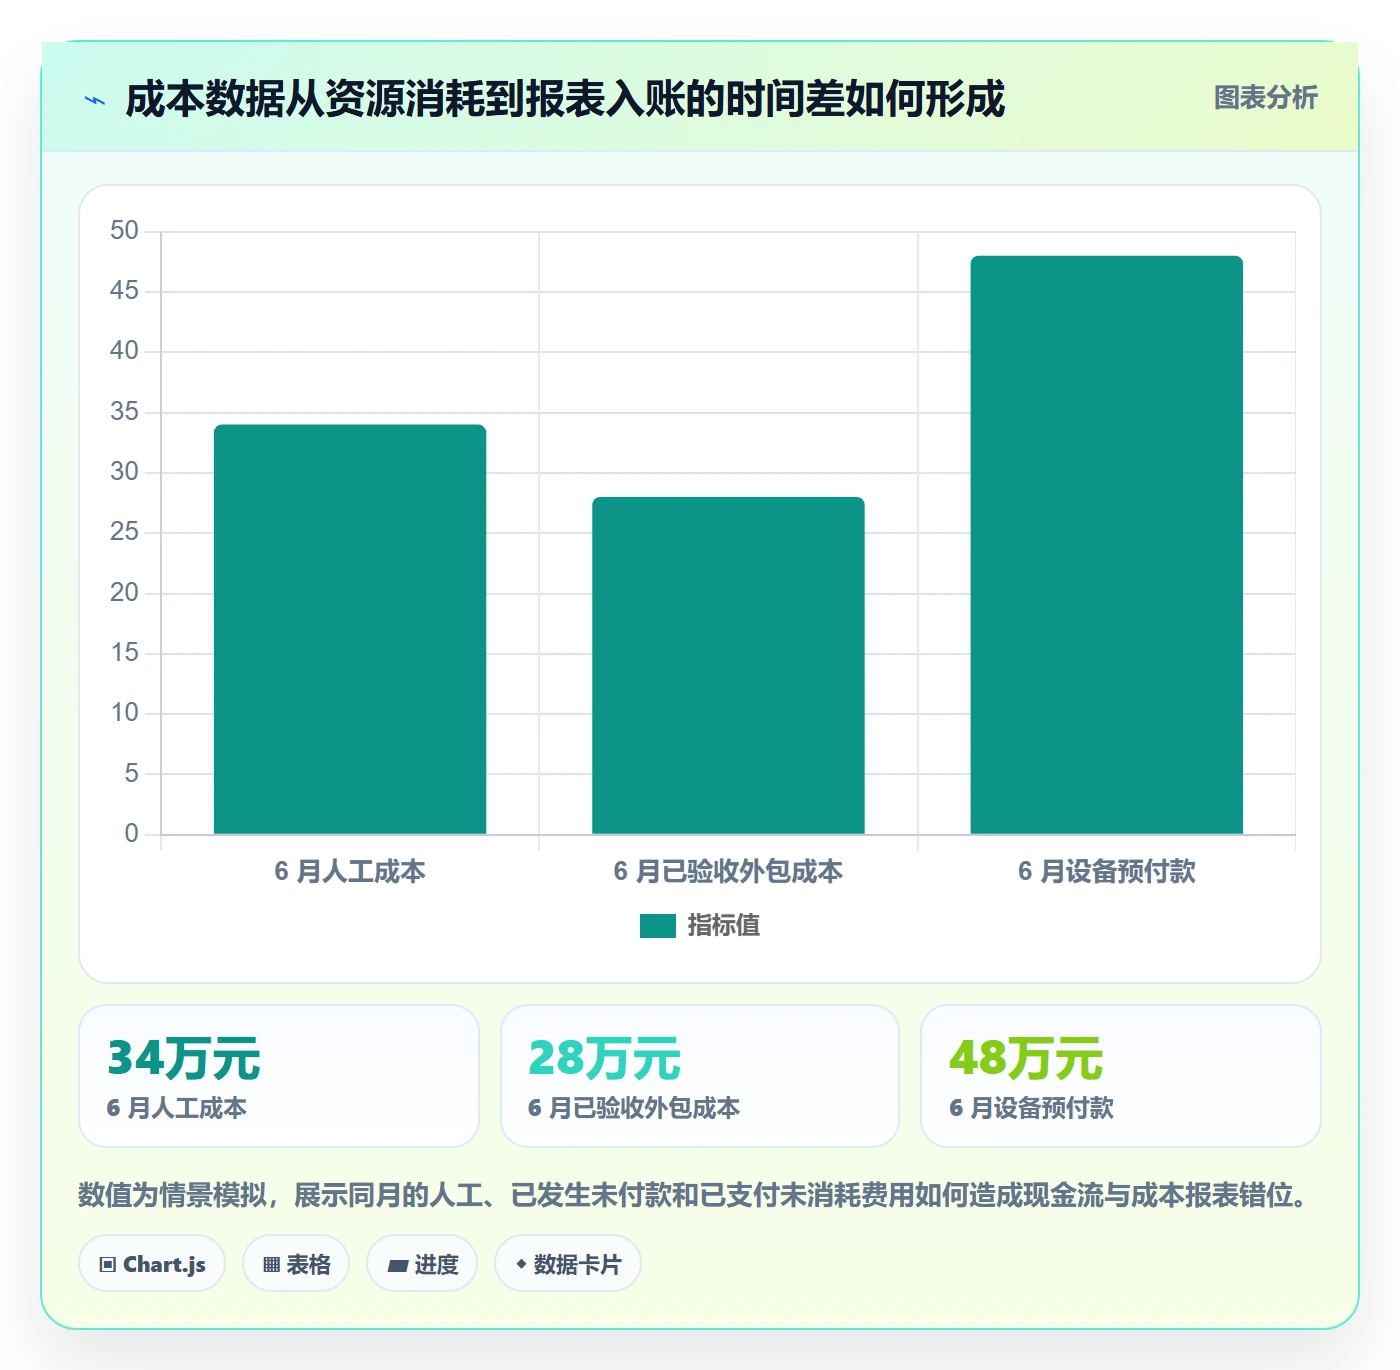The width and height of the screenshot is (1400, 1370).
Task: Click the main title 成本数据从资源消耗到报表入账的时间差如何形成
Action: pyautogui.click(x=565, y=99)
